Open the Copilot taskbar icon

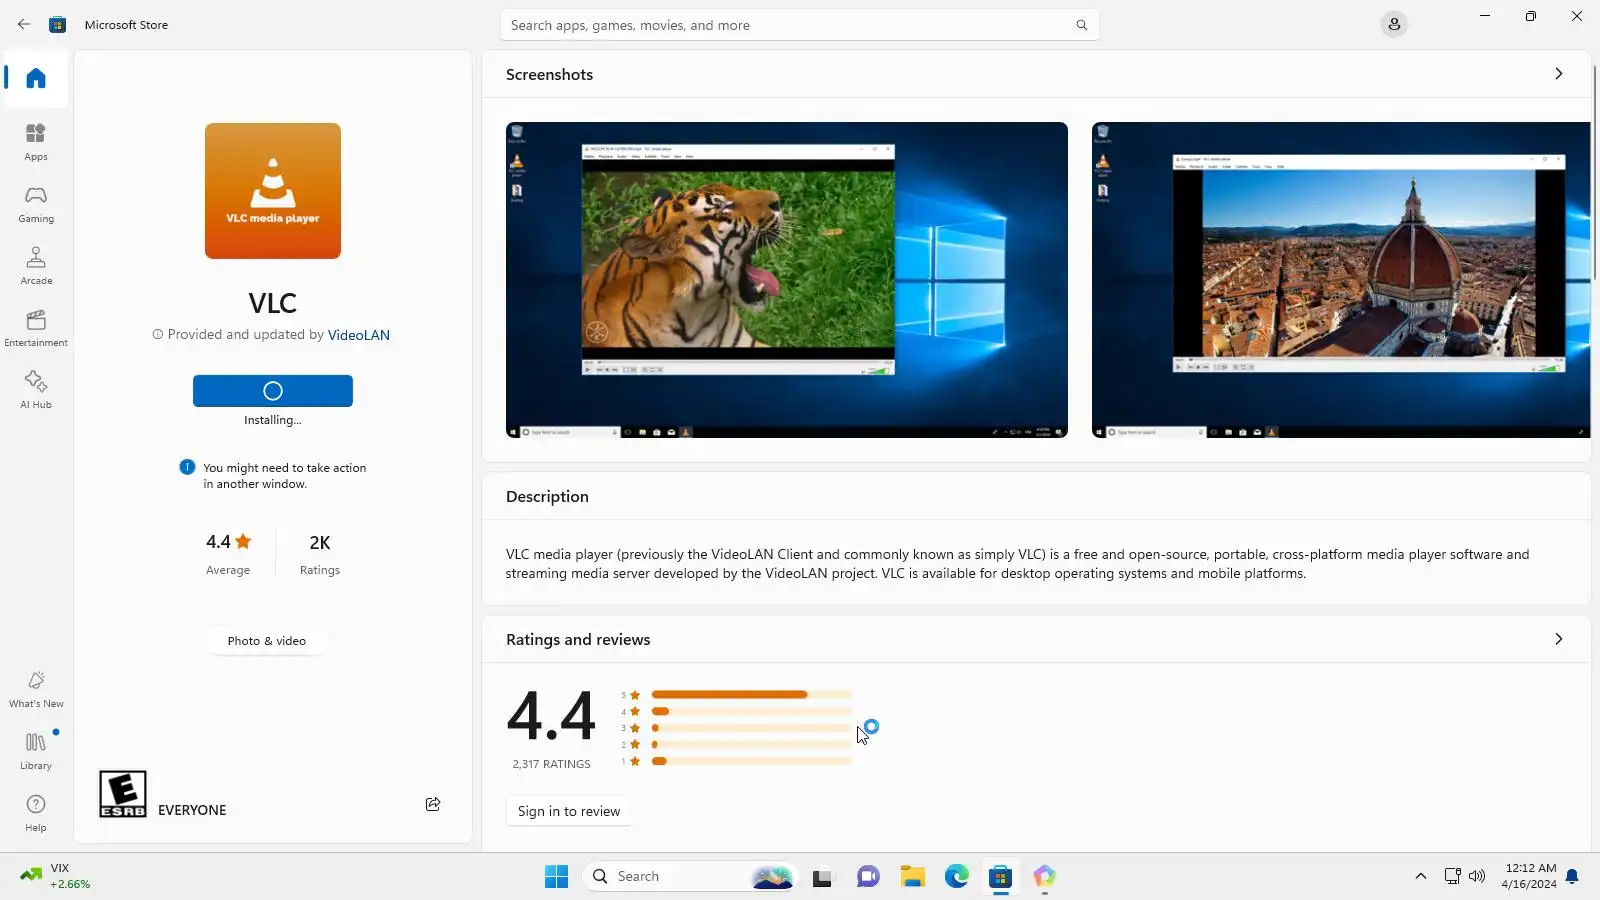click(1045, 876)
